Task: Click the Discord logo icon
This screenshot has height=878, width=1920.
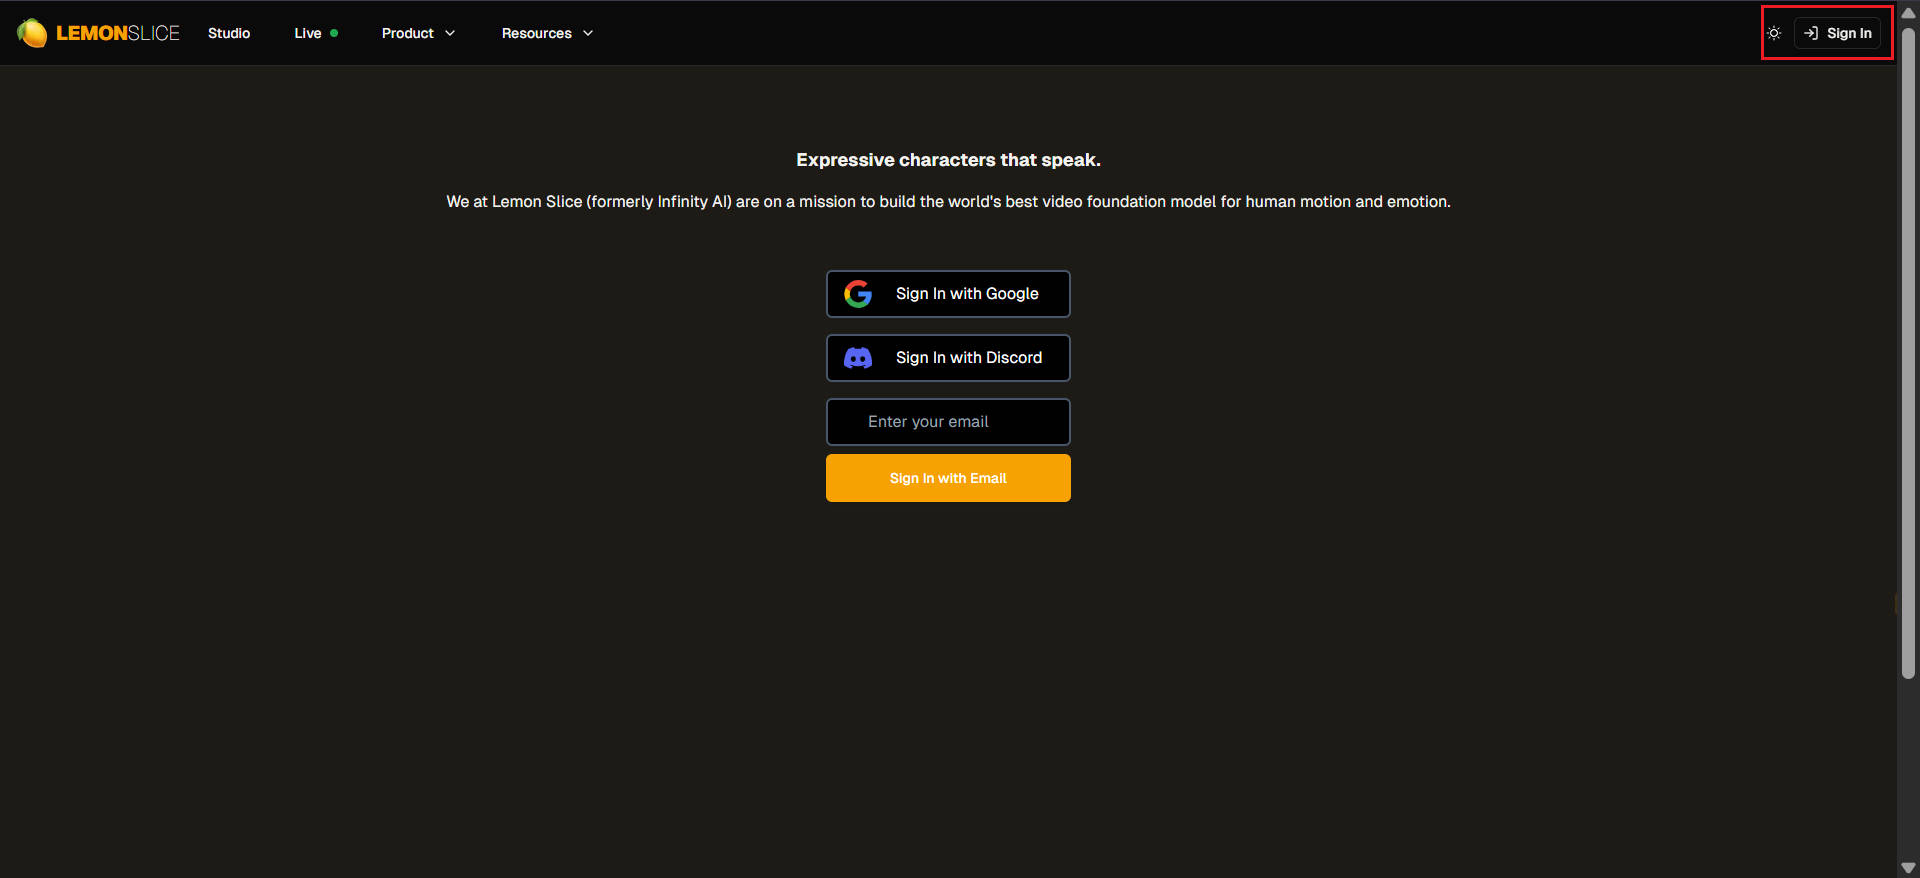Action: (858, 358)
